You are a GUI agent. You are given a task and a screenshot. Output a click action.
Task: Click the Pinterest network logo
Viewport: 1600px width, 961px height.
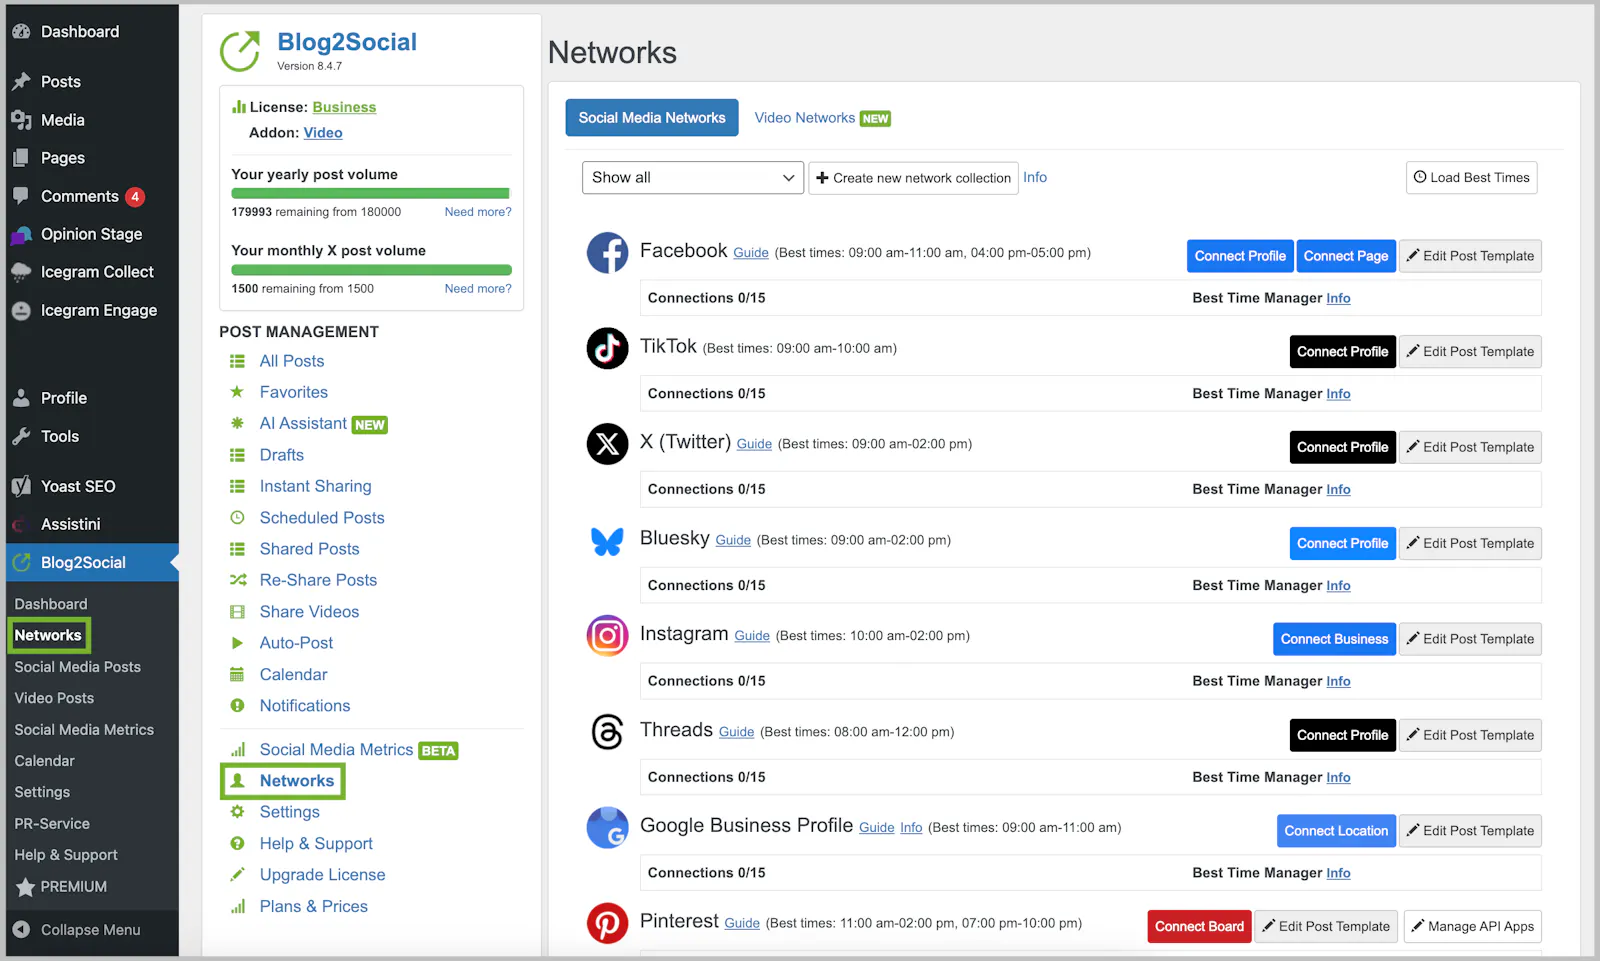[x=607, y=923]
